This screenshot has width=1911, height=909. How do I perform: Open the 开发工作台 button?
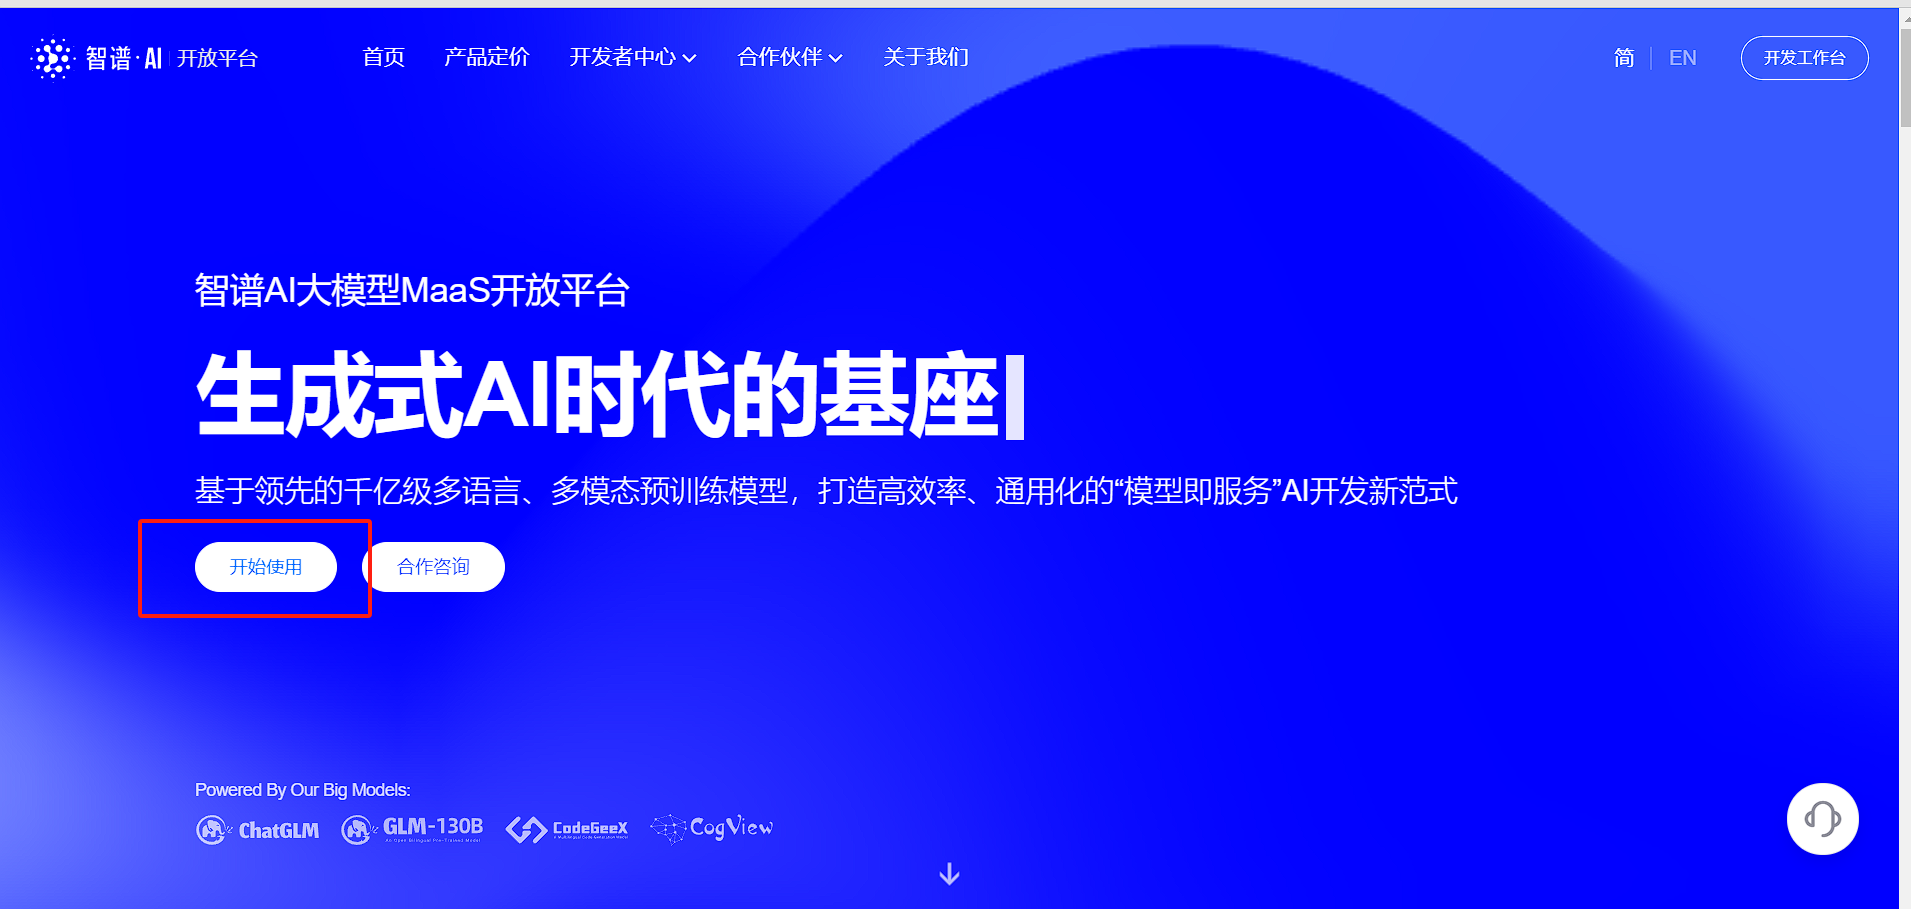(1804, 58)
